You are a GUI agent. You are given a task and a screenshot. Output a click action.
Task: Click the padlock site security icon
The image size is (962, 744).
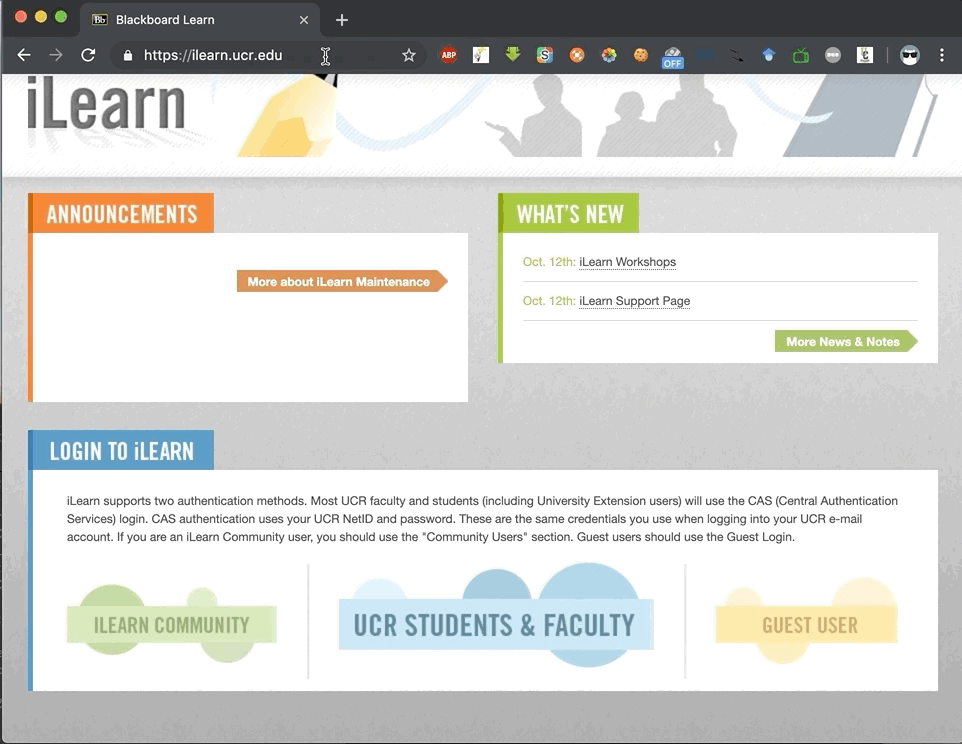pyautogui.click(x=128, y=55)
